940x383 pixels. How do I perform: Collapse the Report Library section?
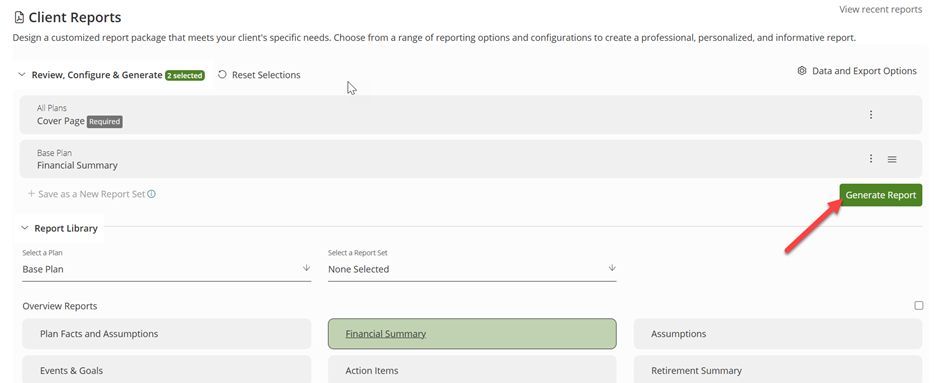tap(25, 228)
